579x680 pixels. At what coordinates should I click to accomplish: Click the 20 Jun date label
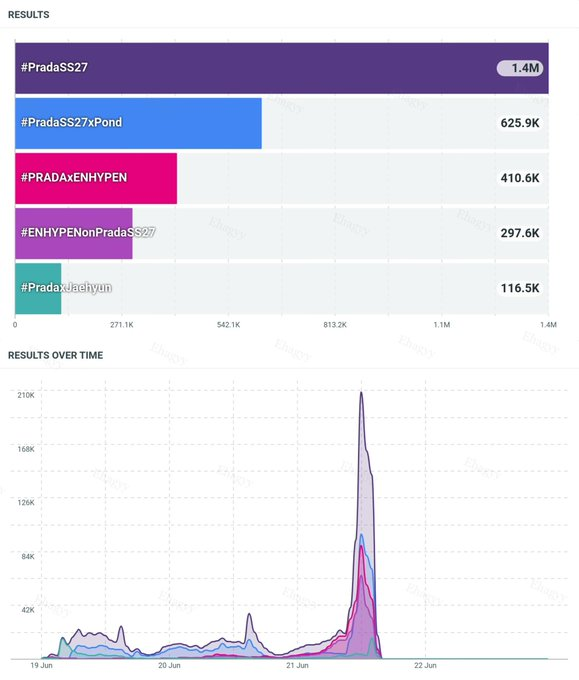(170, 665)
